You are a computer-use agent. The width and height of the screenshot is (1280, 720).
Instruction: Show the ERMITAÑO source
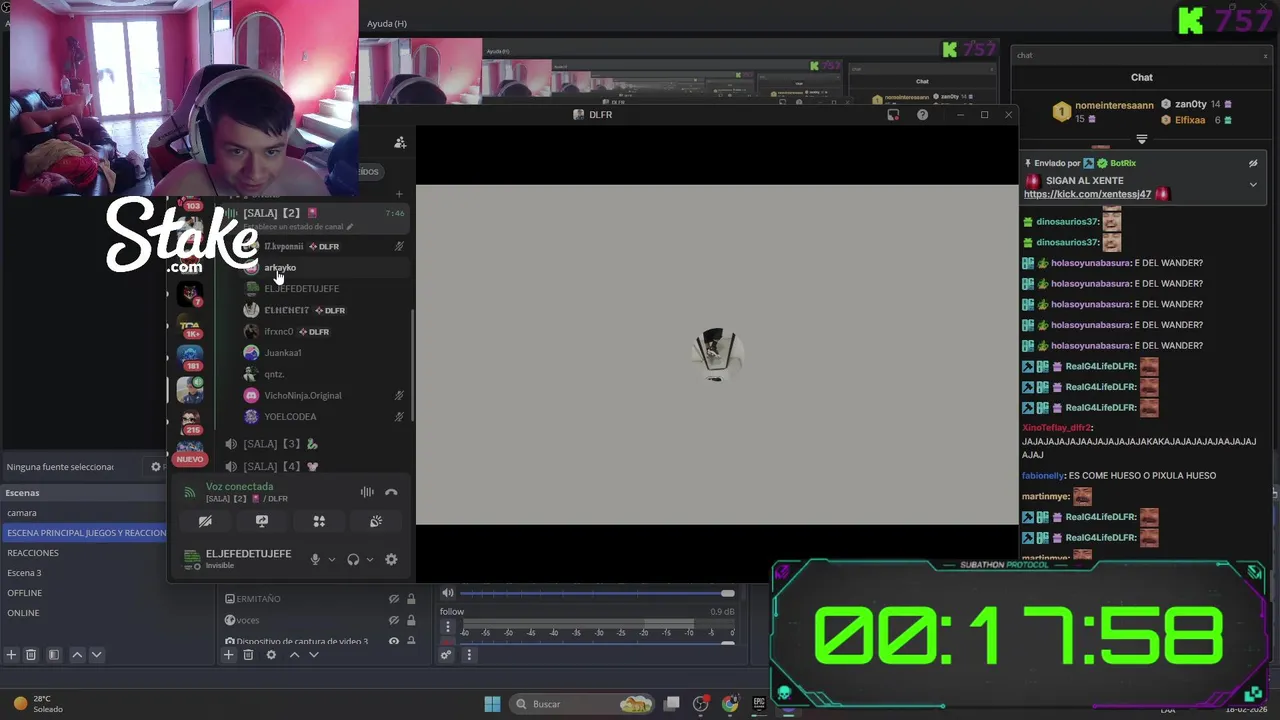point(394,599)
